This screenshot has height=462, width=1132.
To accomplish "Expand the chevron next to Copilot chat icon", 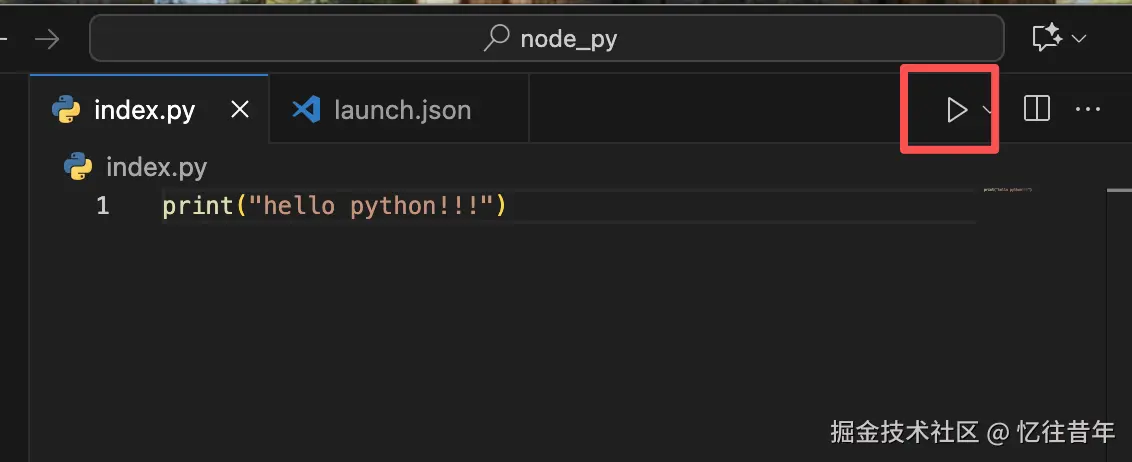I will tap(1079, 39).
